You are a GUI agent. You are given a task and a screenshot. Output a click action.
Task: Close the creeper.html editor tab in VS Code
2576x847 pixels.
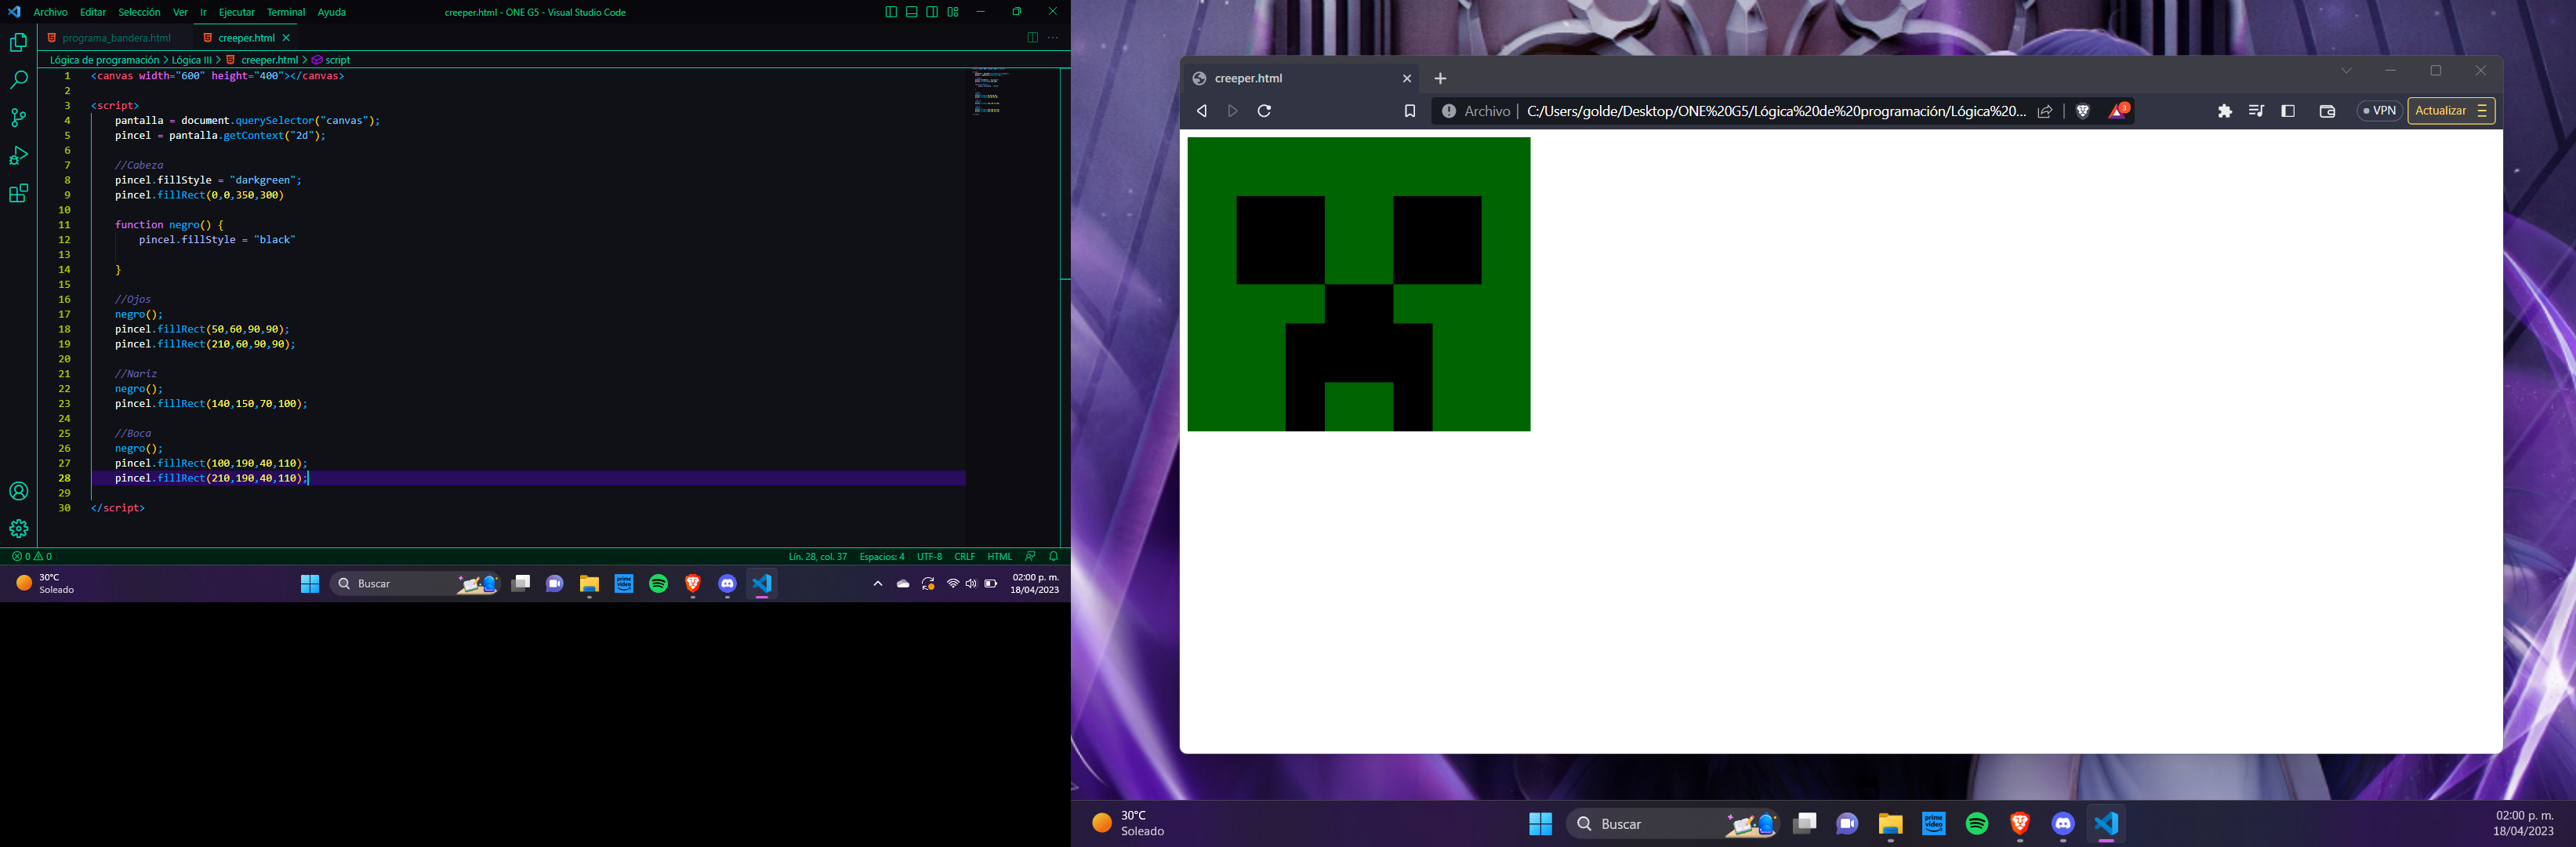pyautogui.click(x=286, y=38)
